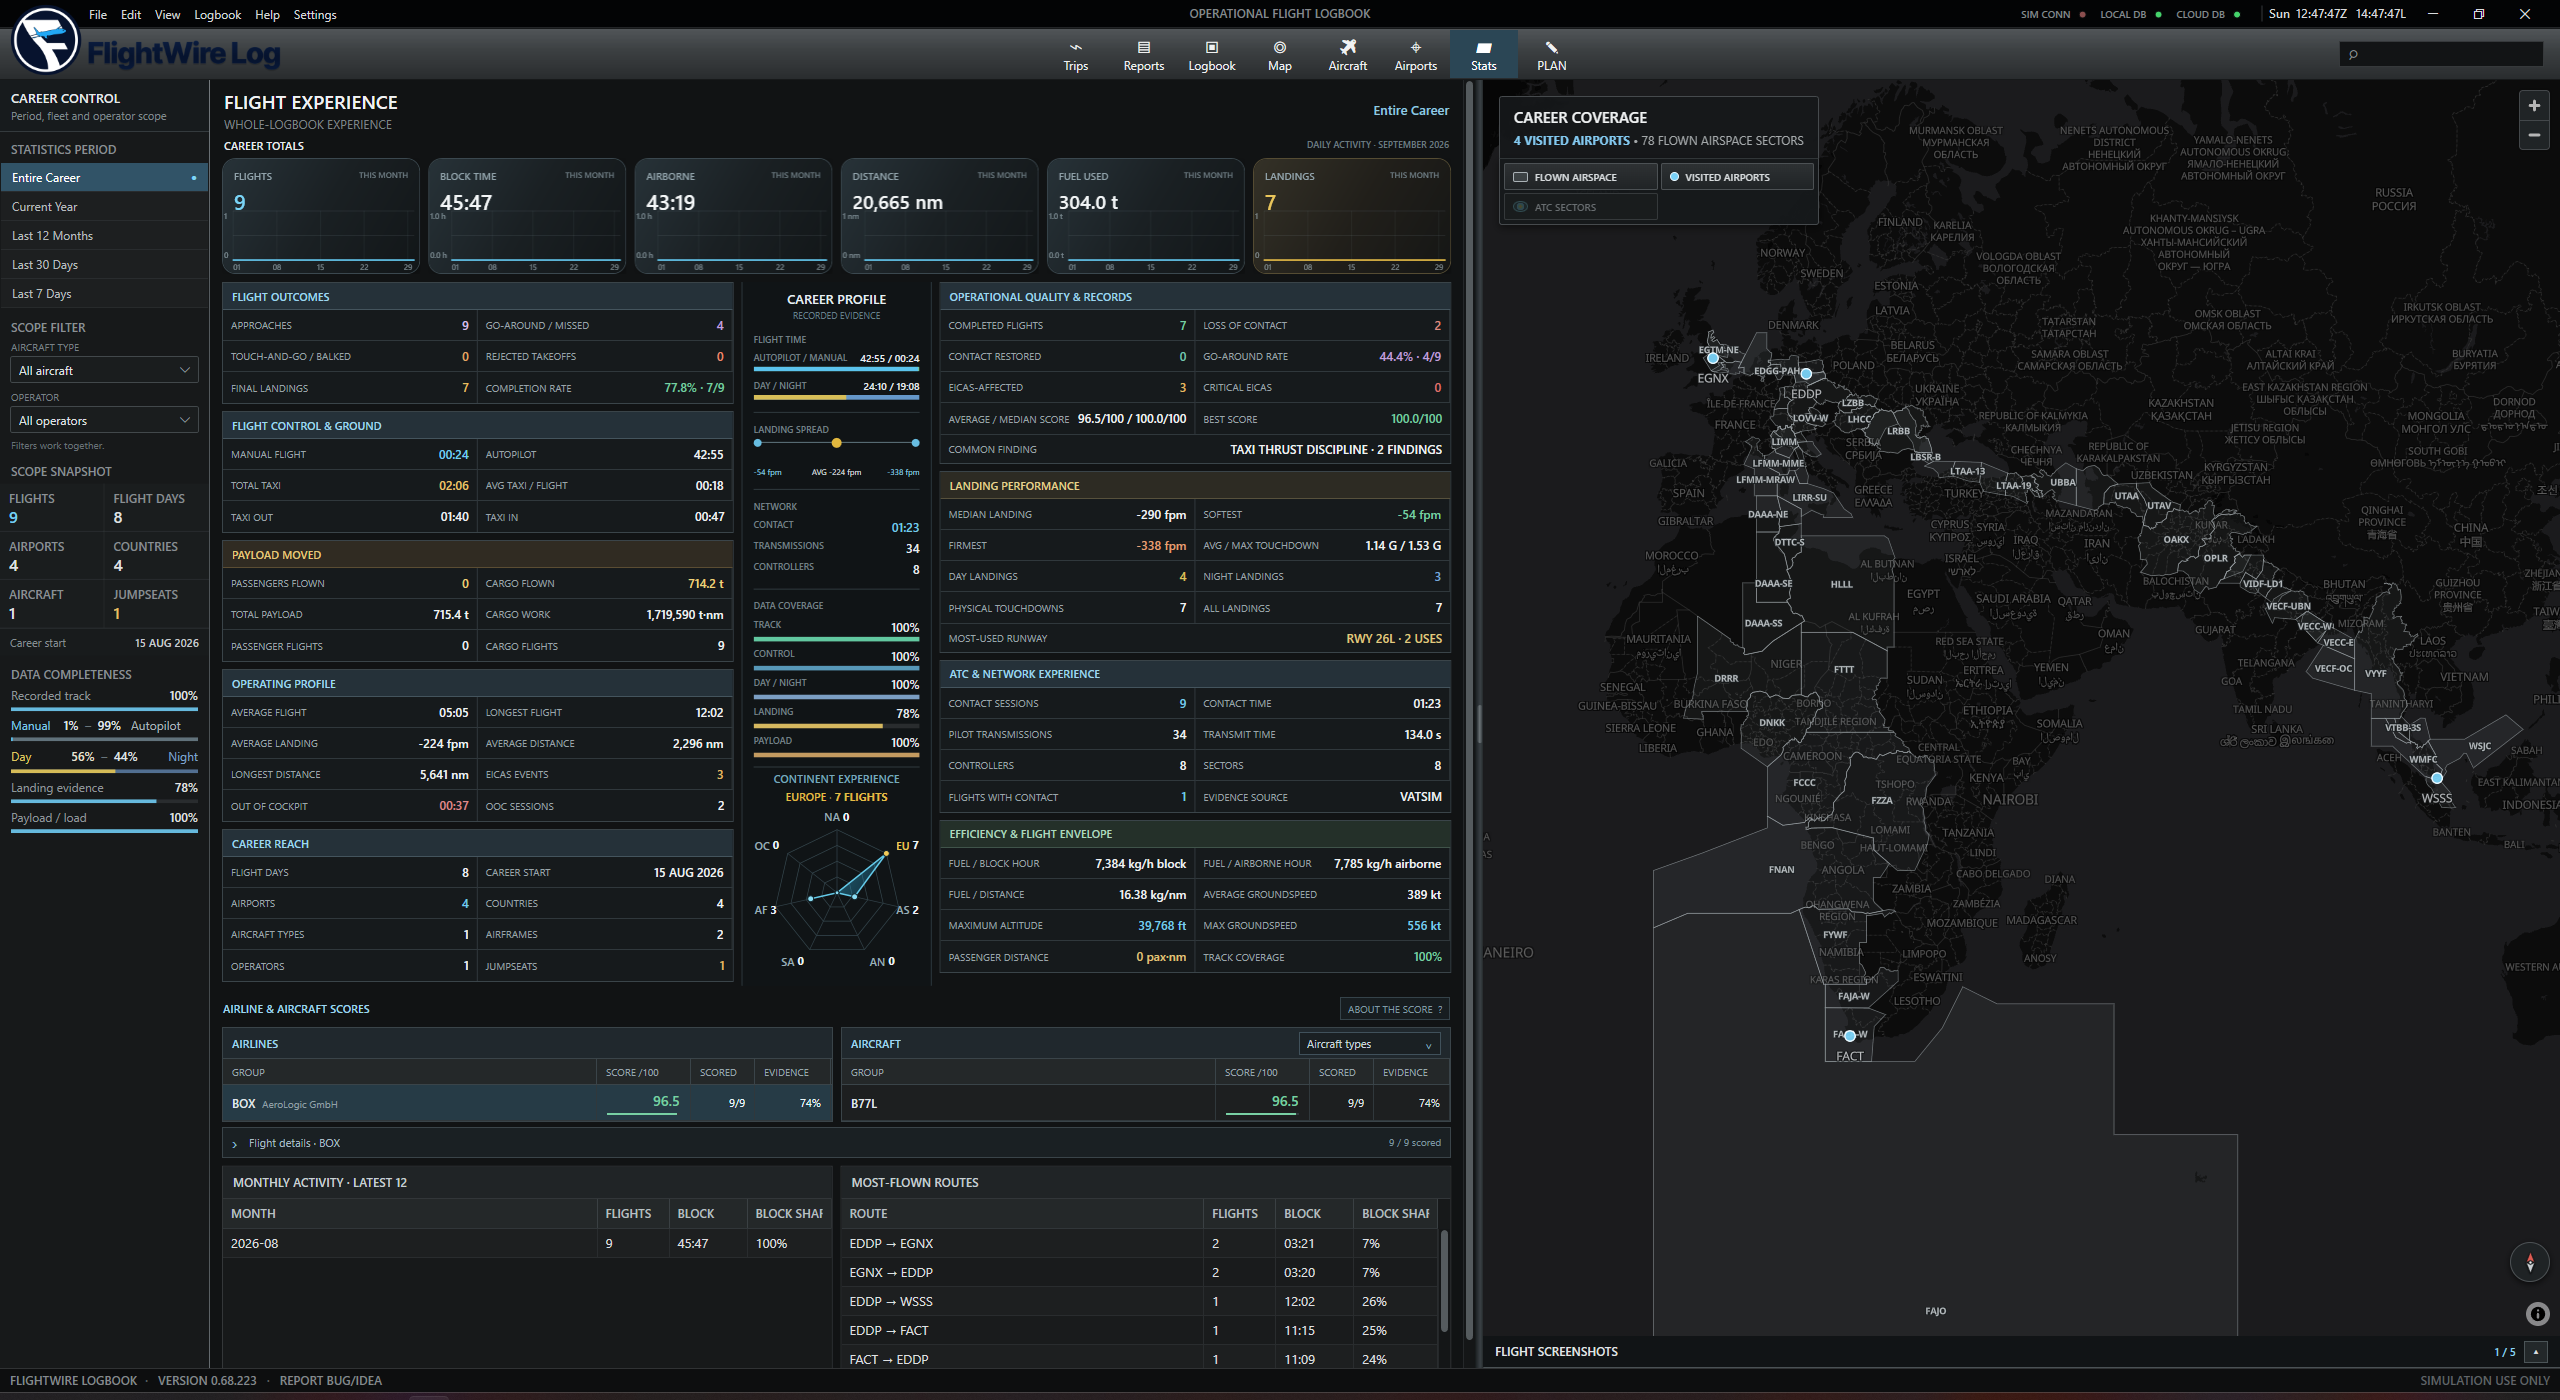This screenshot has height=1400, width=2560.
Task: Toggle the ATC Sectors layer
Action: click(x=1580, y=207)
